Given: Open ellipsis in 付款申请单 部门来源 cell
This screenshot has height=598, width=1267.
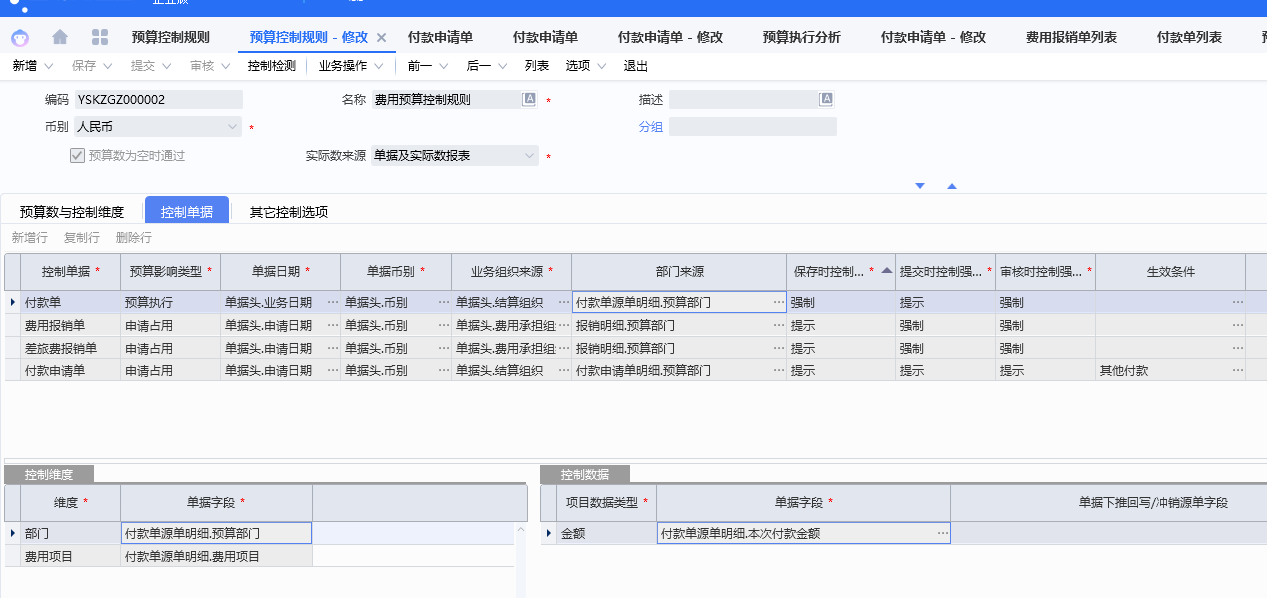Looking at the screenshot, I should pos(778,371).
